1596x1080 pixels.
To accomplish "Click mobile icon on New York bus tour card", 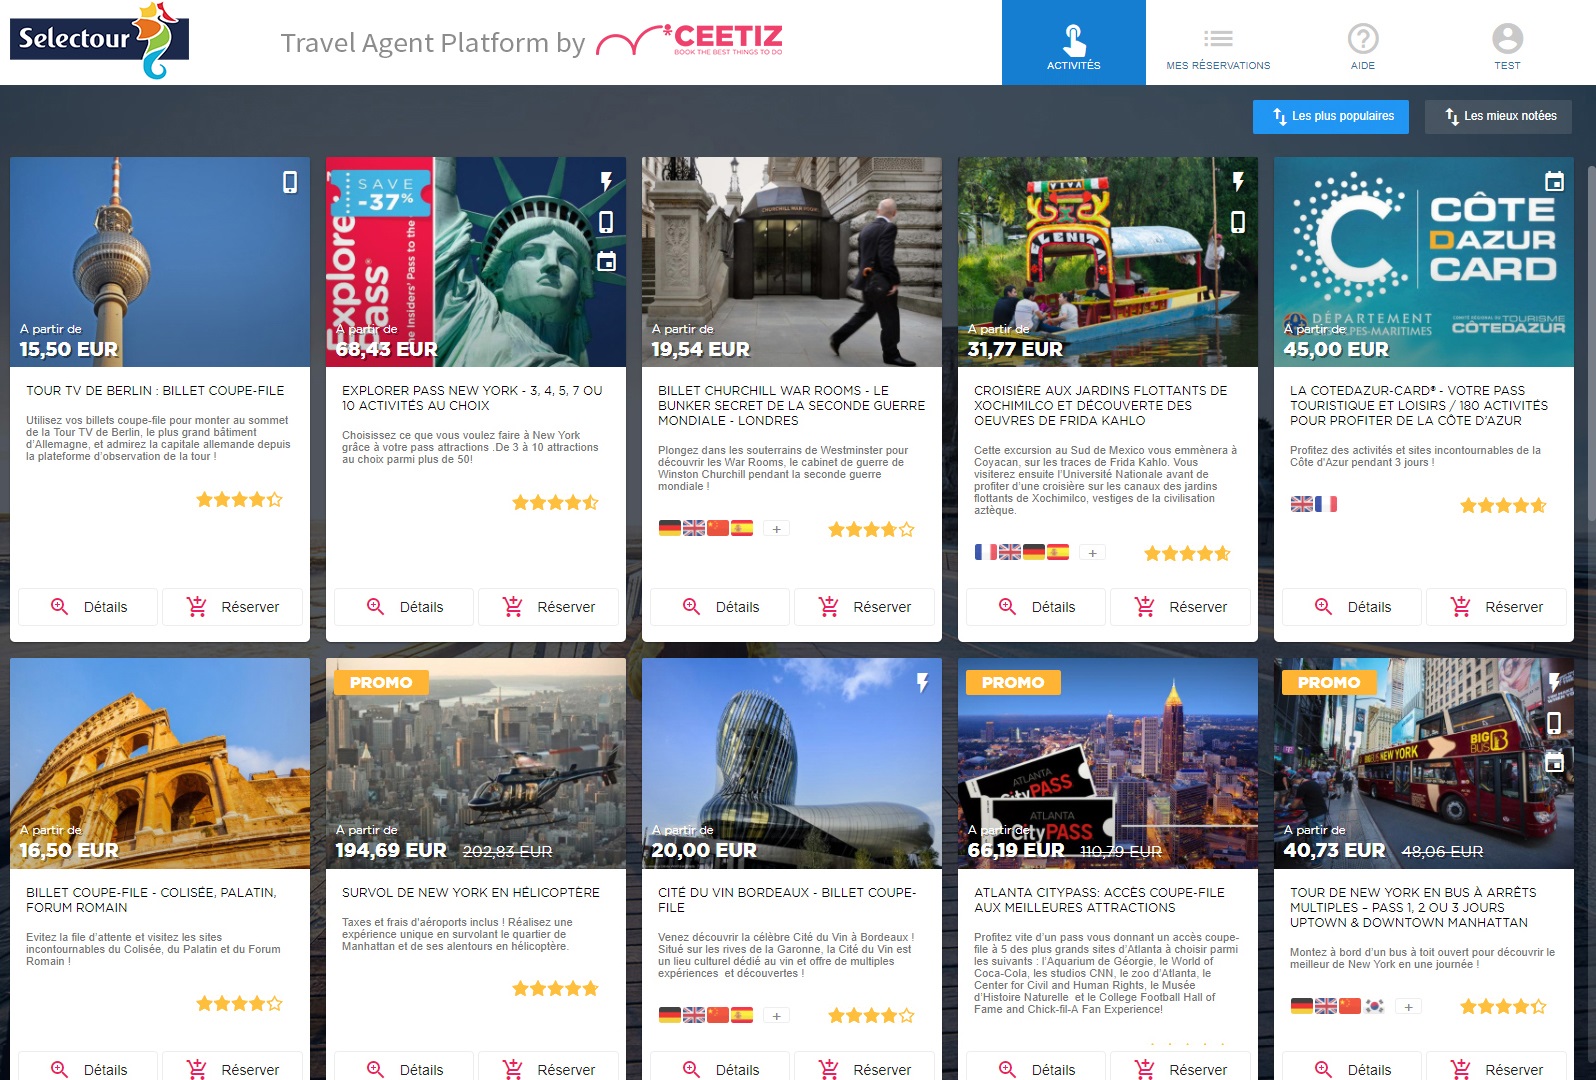I will [x=1554, y=723].
